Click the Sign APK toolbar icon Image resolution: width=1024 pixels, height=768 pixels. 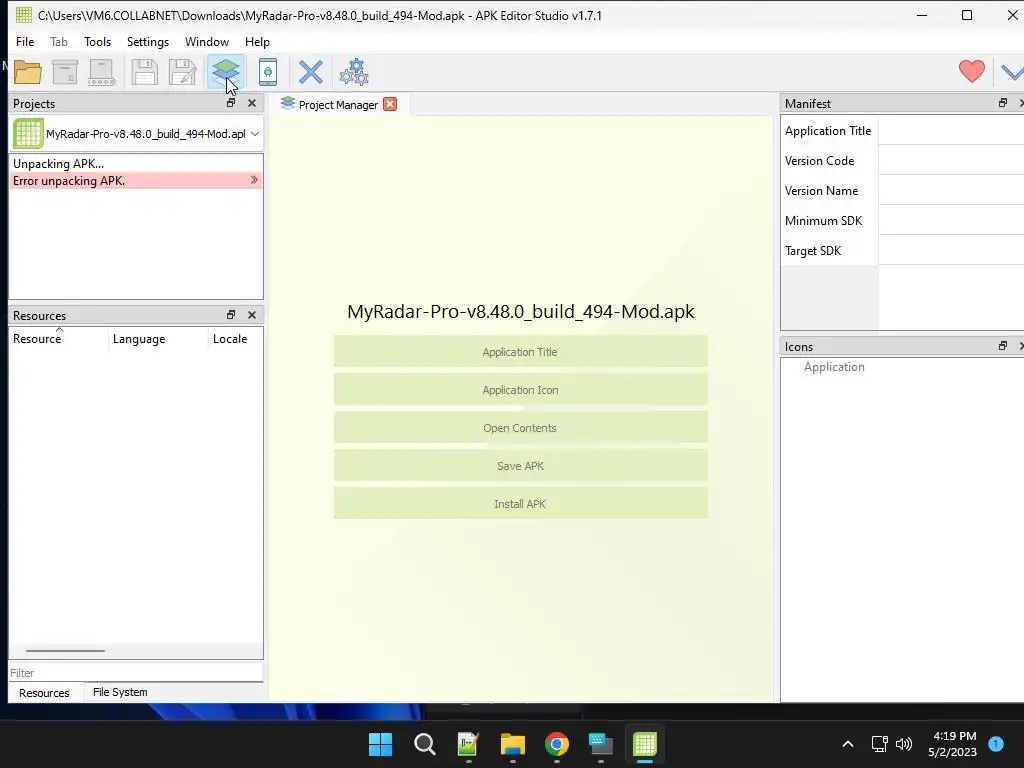[102, 72]
